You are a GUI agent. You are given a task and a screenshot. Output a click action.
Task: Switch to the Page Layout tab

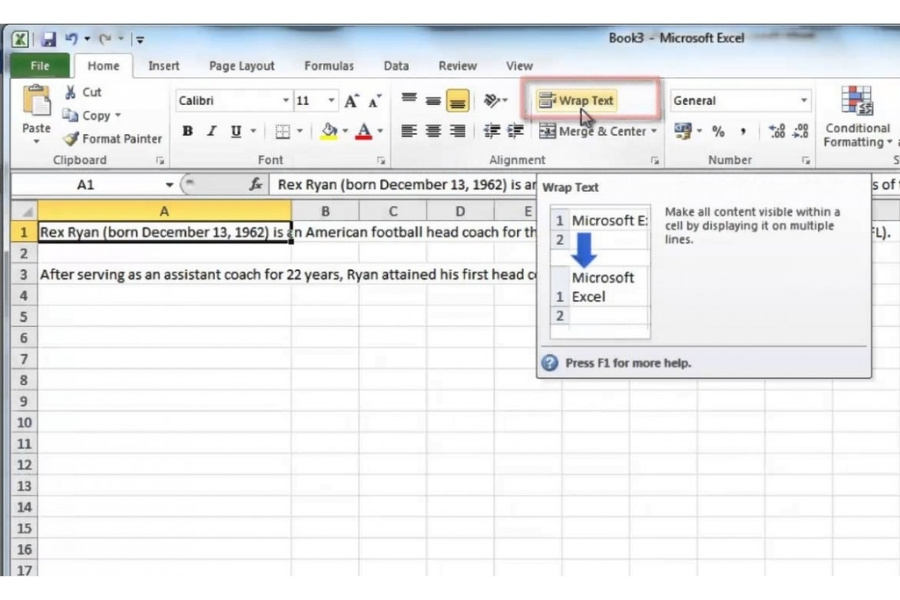point(241,66)
